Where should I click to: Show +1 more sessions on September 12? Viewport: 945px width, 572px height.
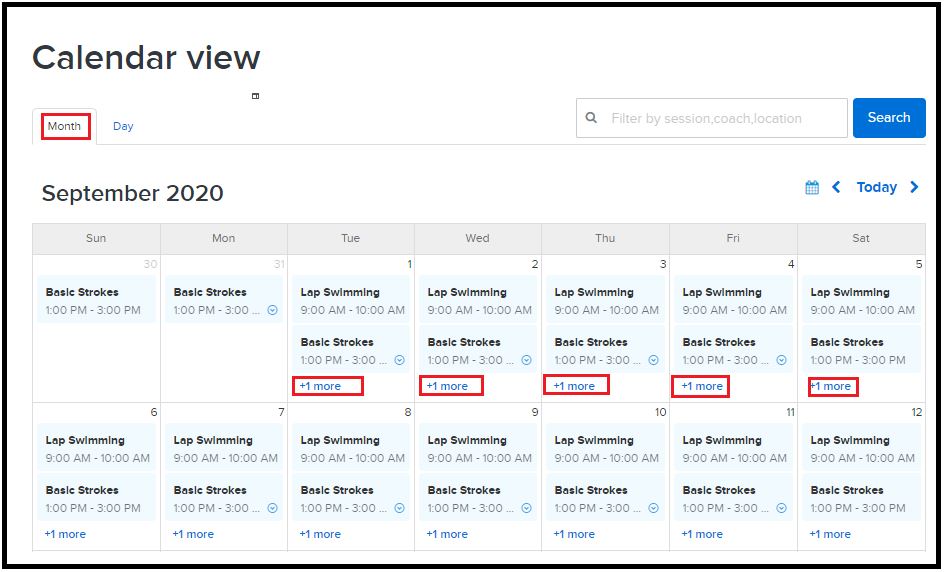click(x=830, y=534)
